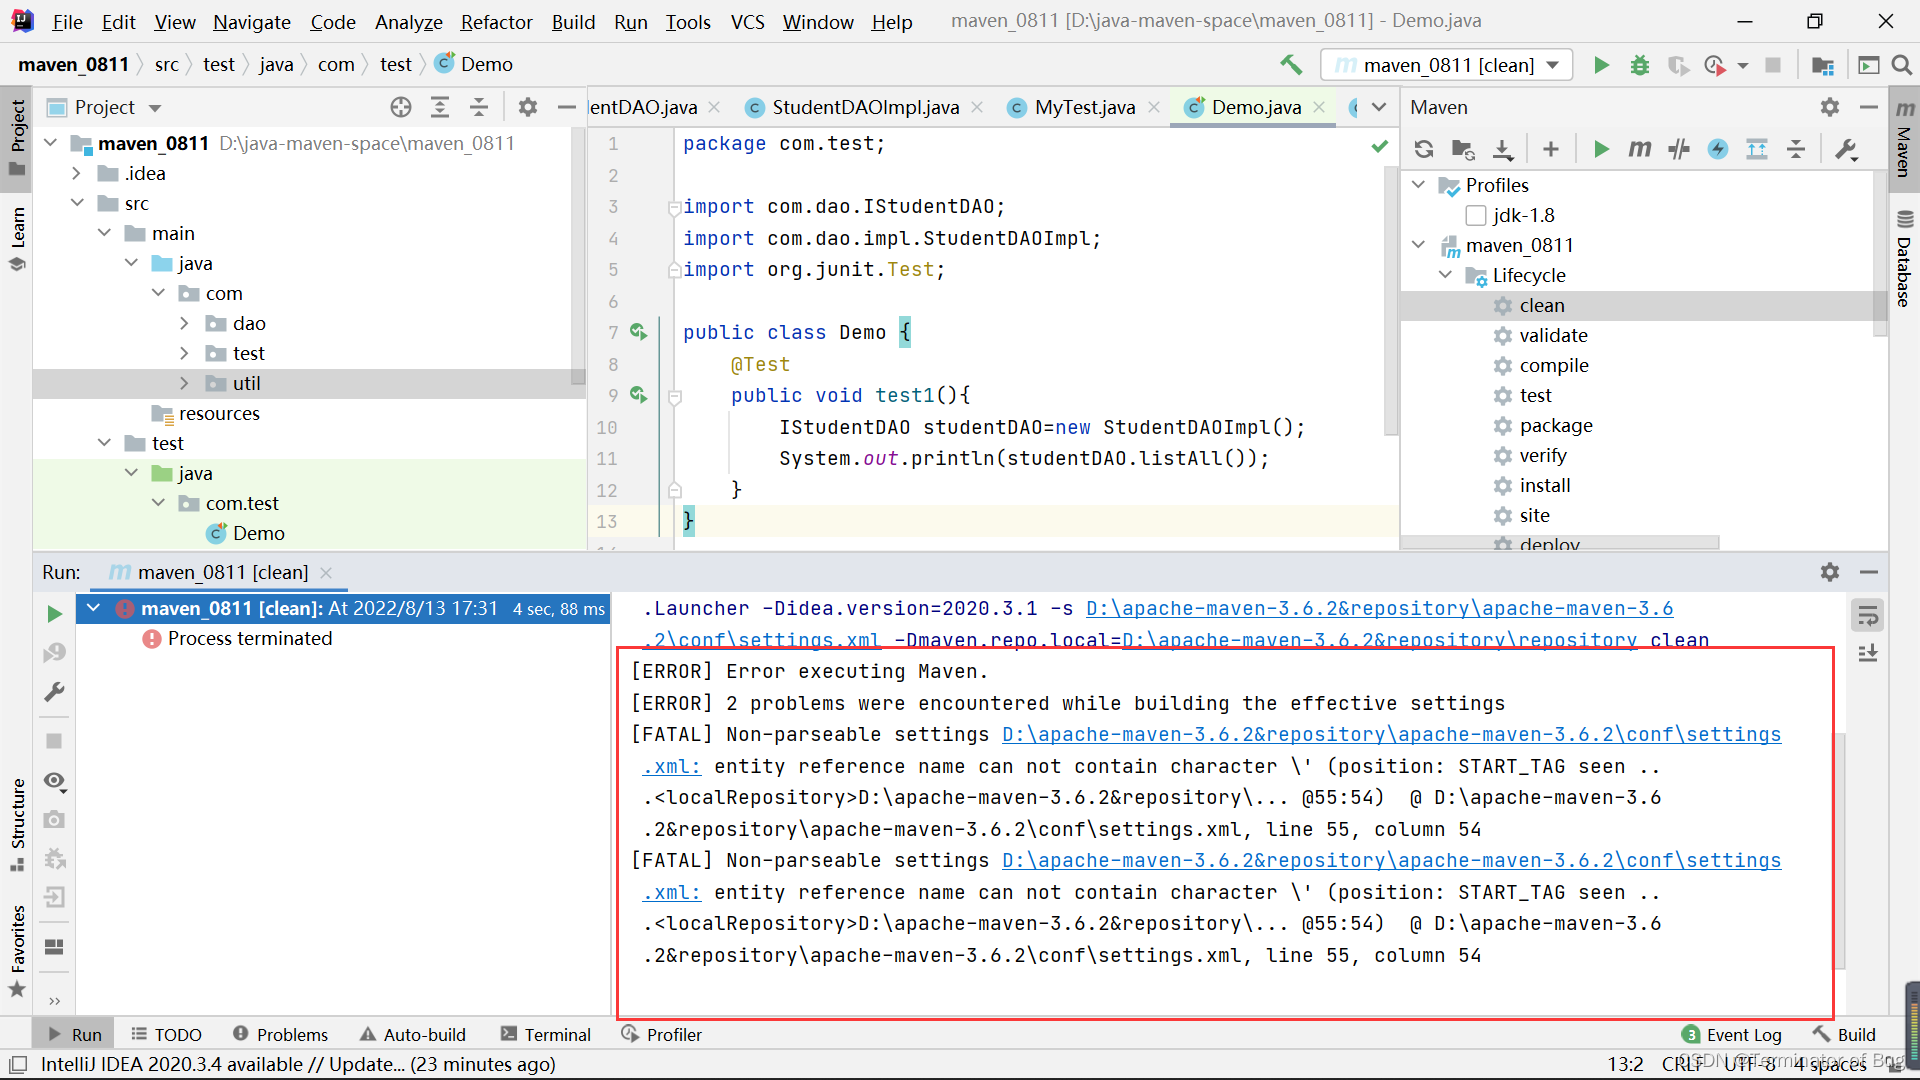Expand the util package
Viewport: 1920px width, 1080px height.
(184, 383)
